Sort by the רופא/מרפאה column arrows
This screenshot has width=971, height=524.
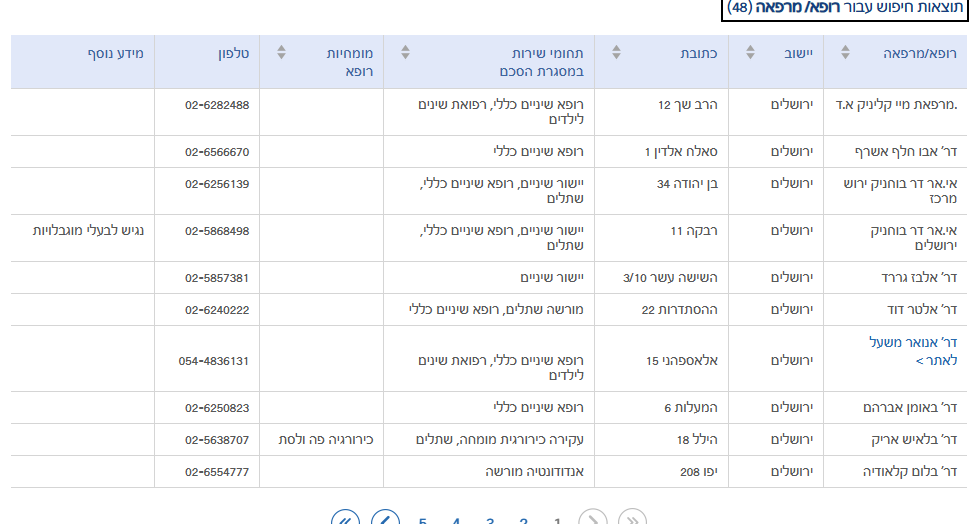[x=846, y=52]
